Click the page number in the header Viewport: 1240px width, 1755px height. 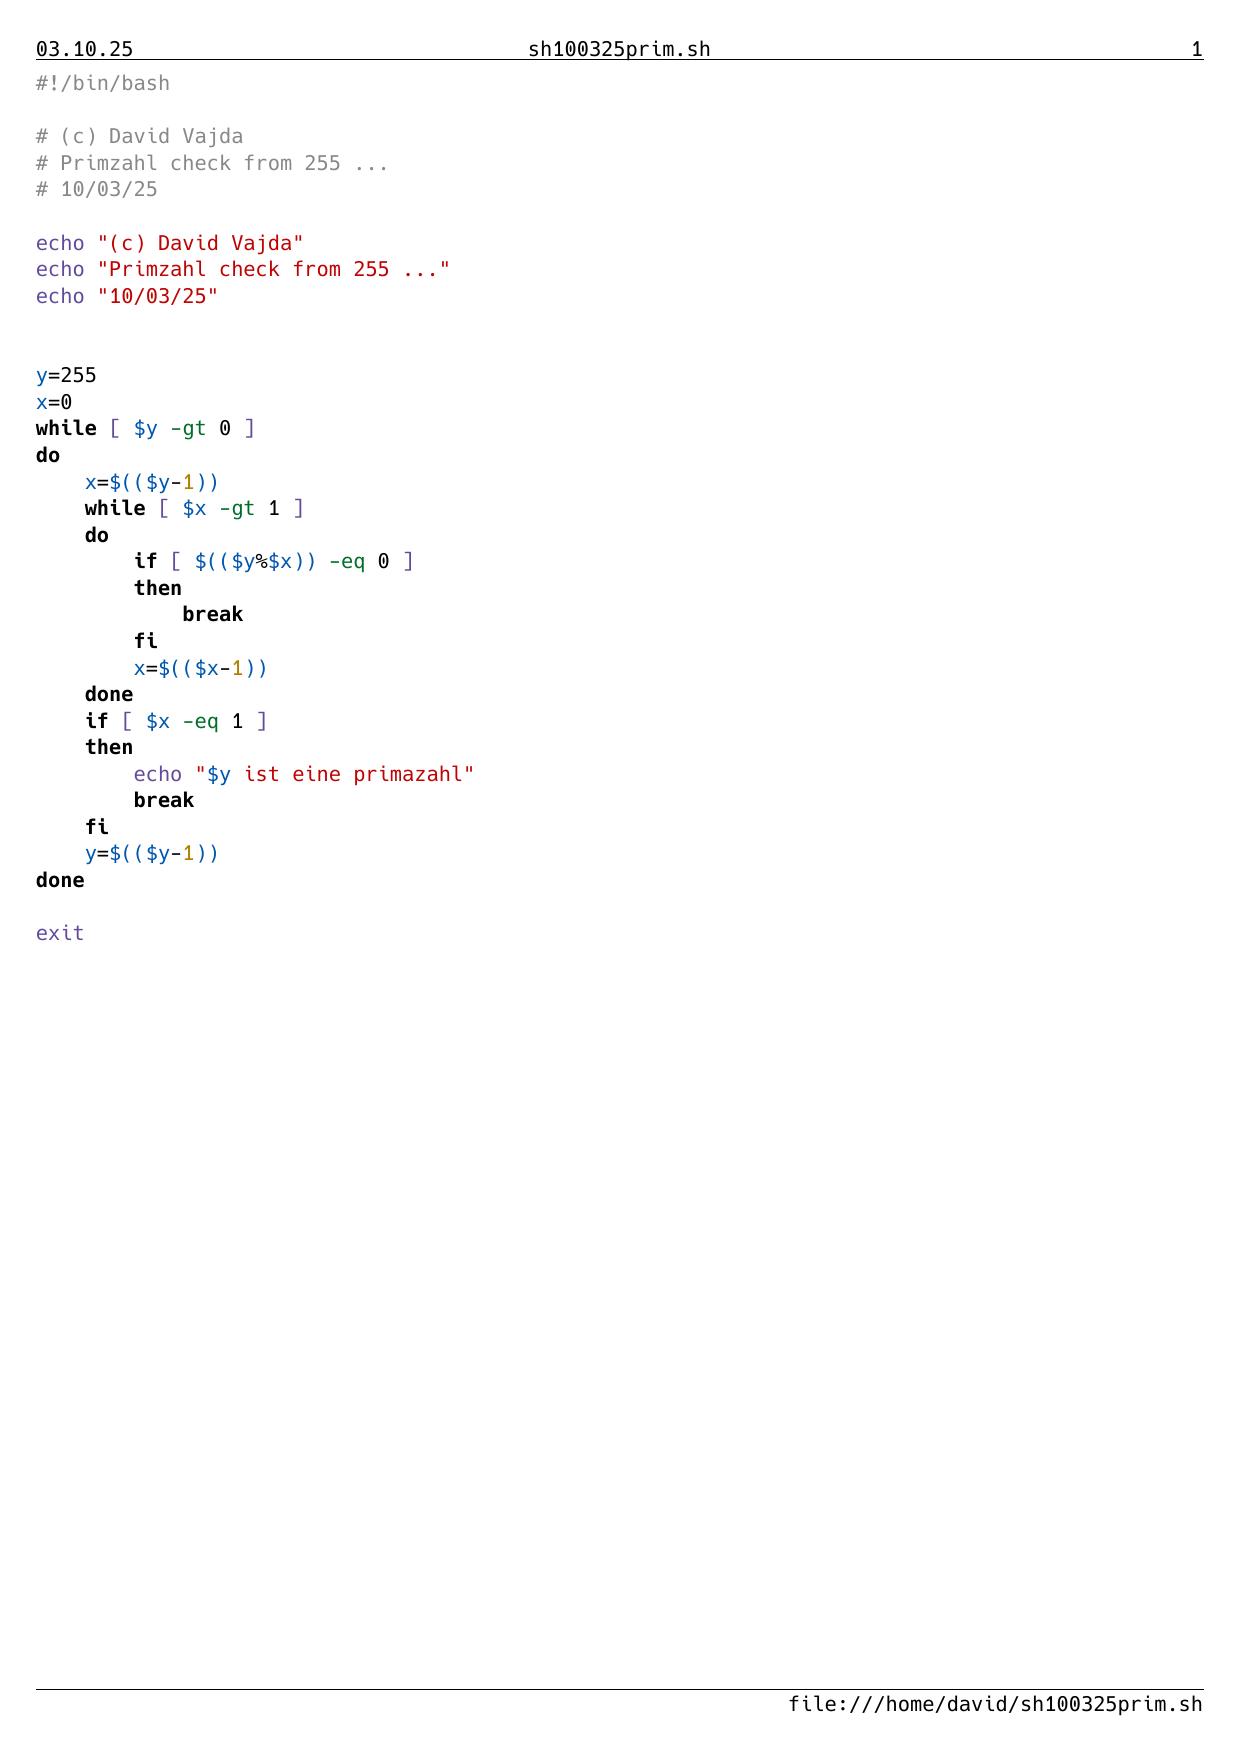[1196, 50]
